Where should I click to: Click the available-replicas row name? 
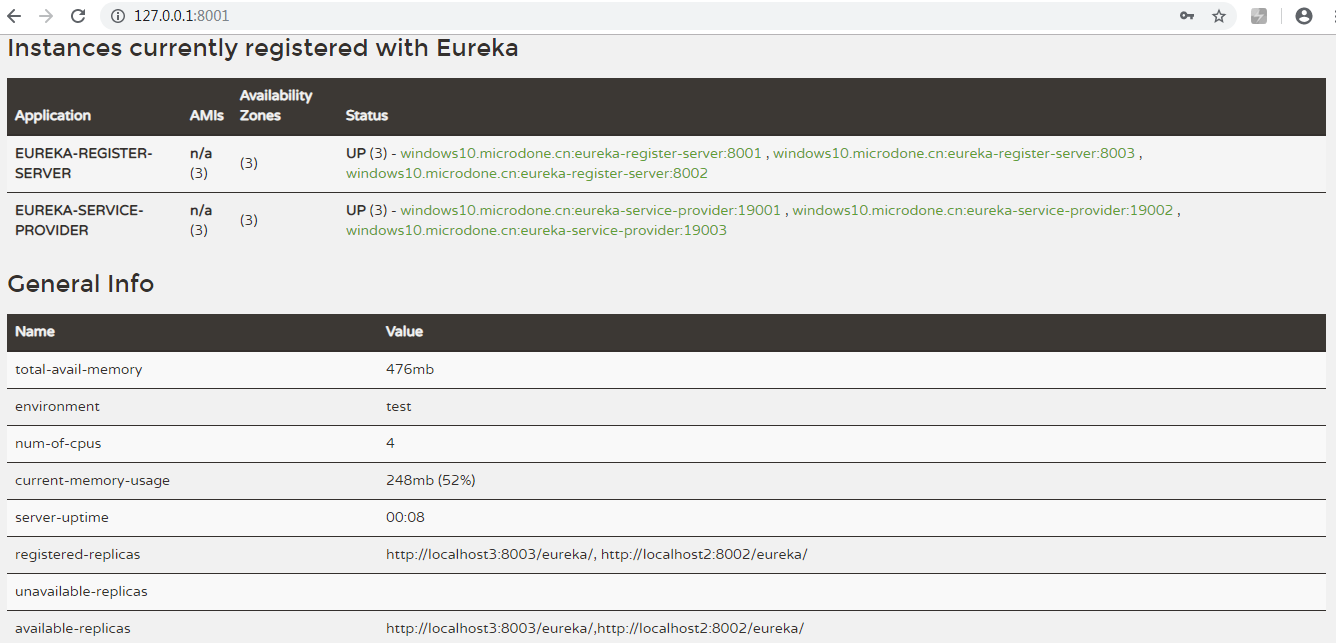coord(73,628)
